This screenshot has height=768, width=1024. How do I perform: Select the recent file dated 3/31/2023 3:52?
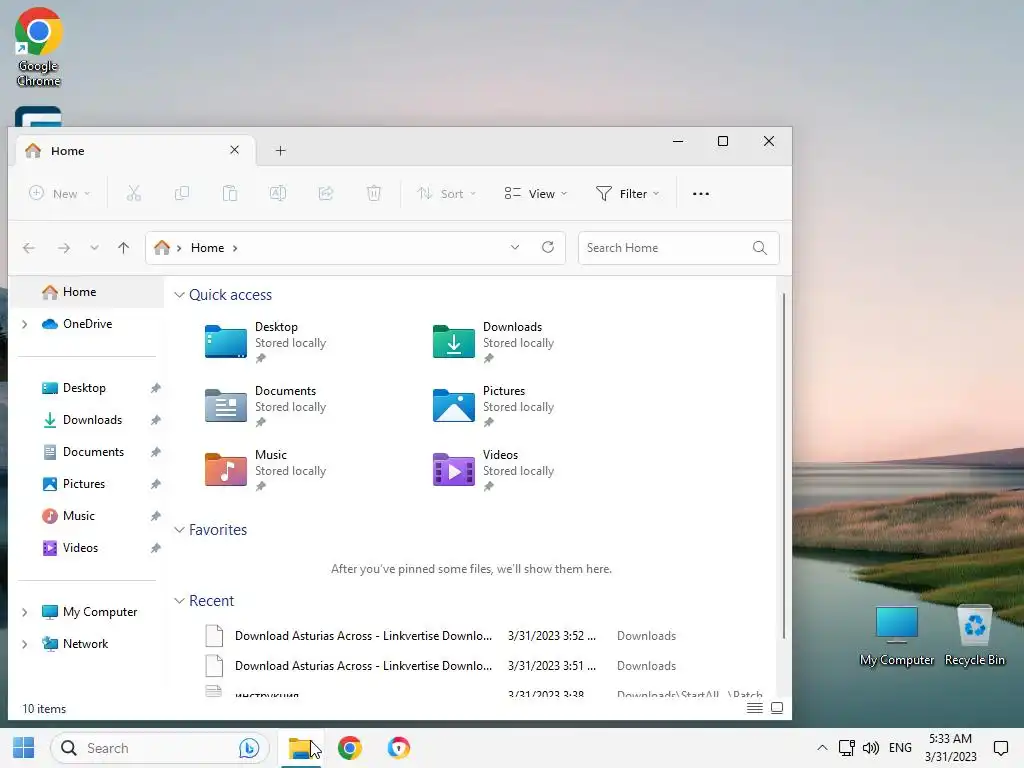pyautogui.click(x=483, y=636)
